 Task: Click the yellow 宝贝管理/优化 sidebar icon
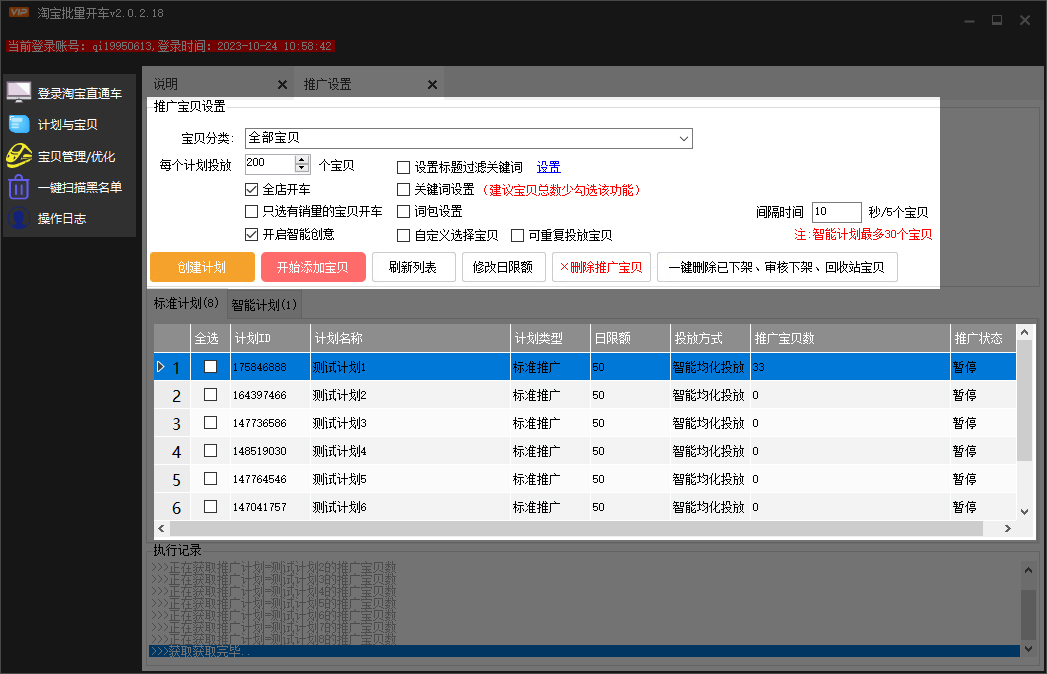19,155
